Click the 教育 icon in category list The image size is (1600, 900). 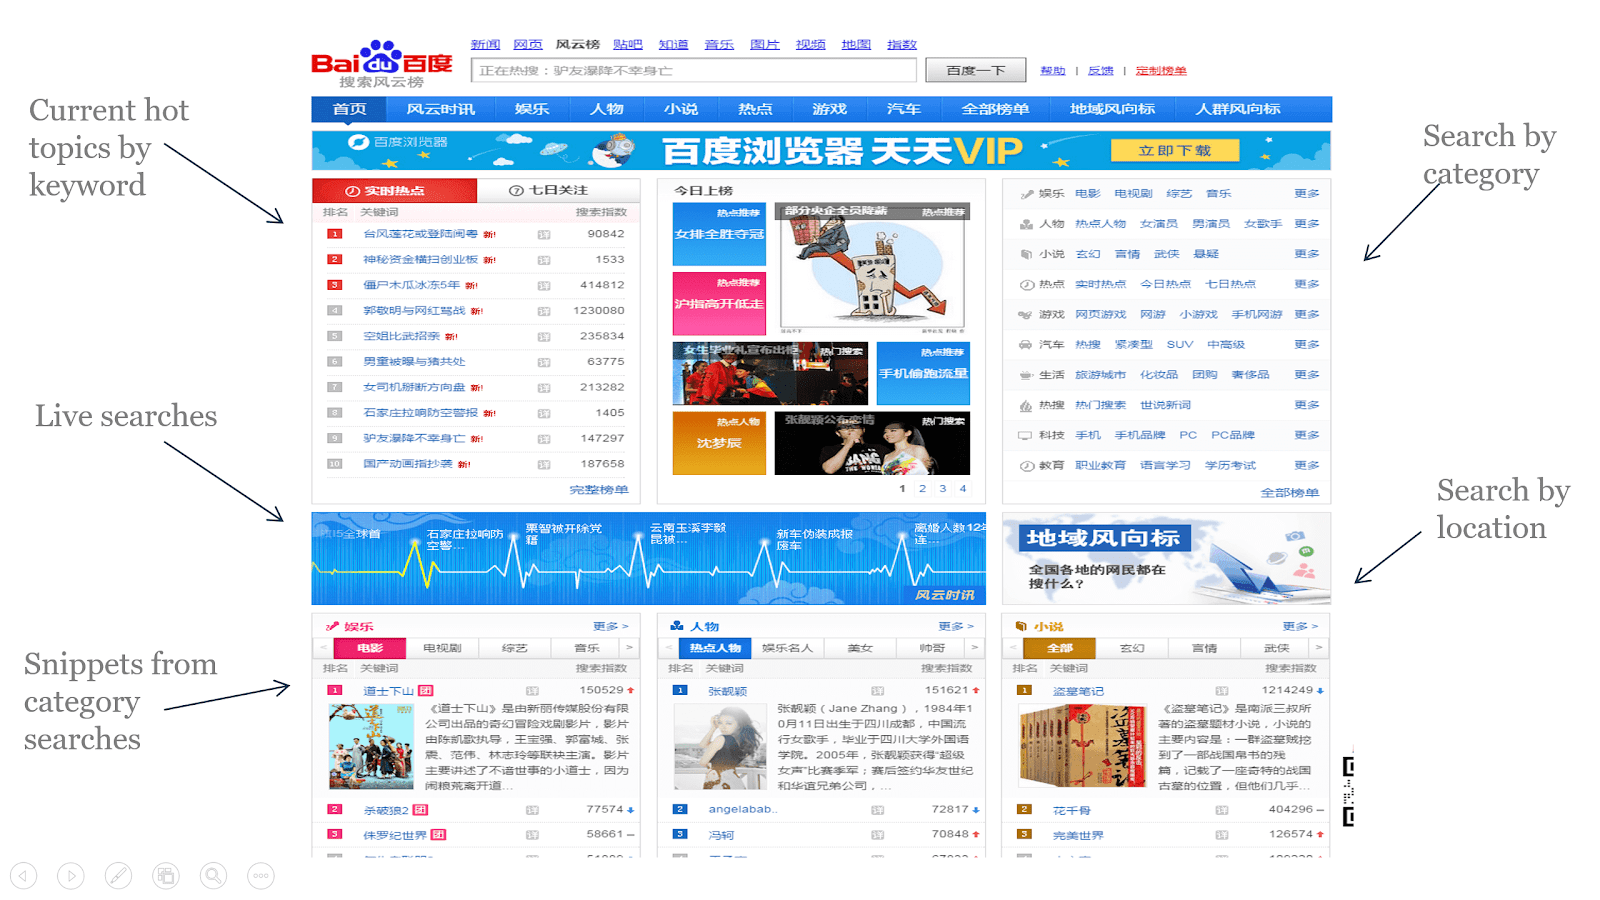[1026, 465]
